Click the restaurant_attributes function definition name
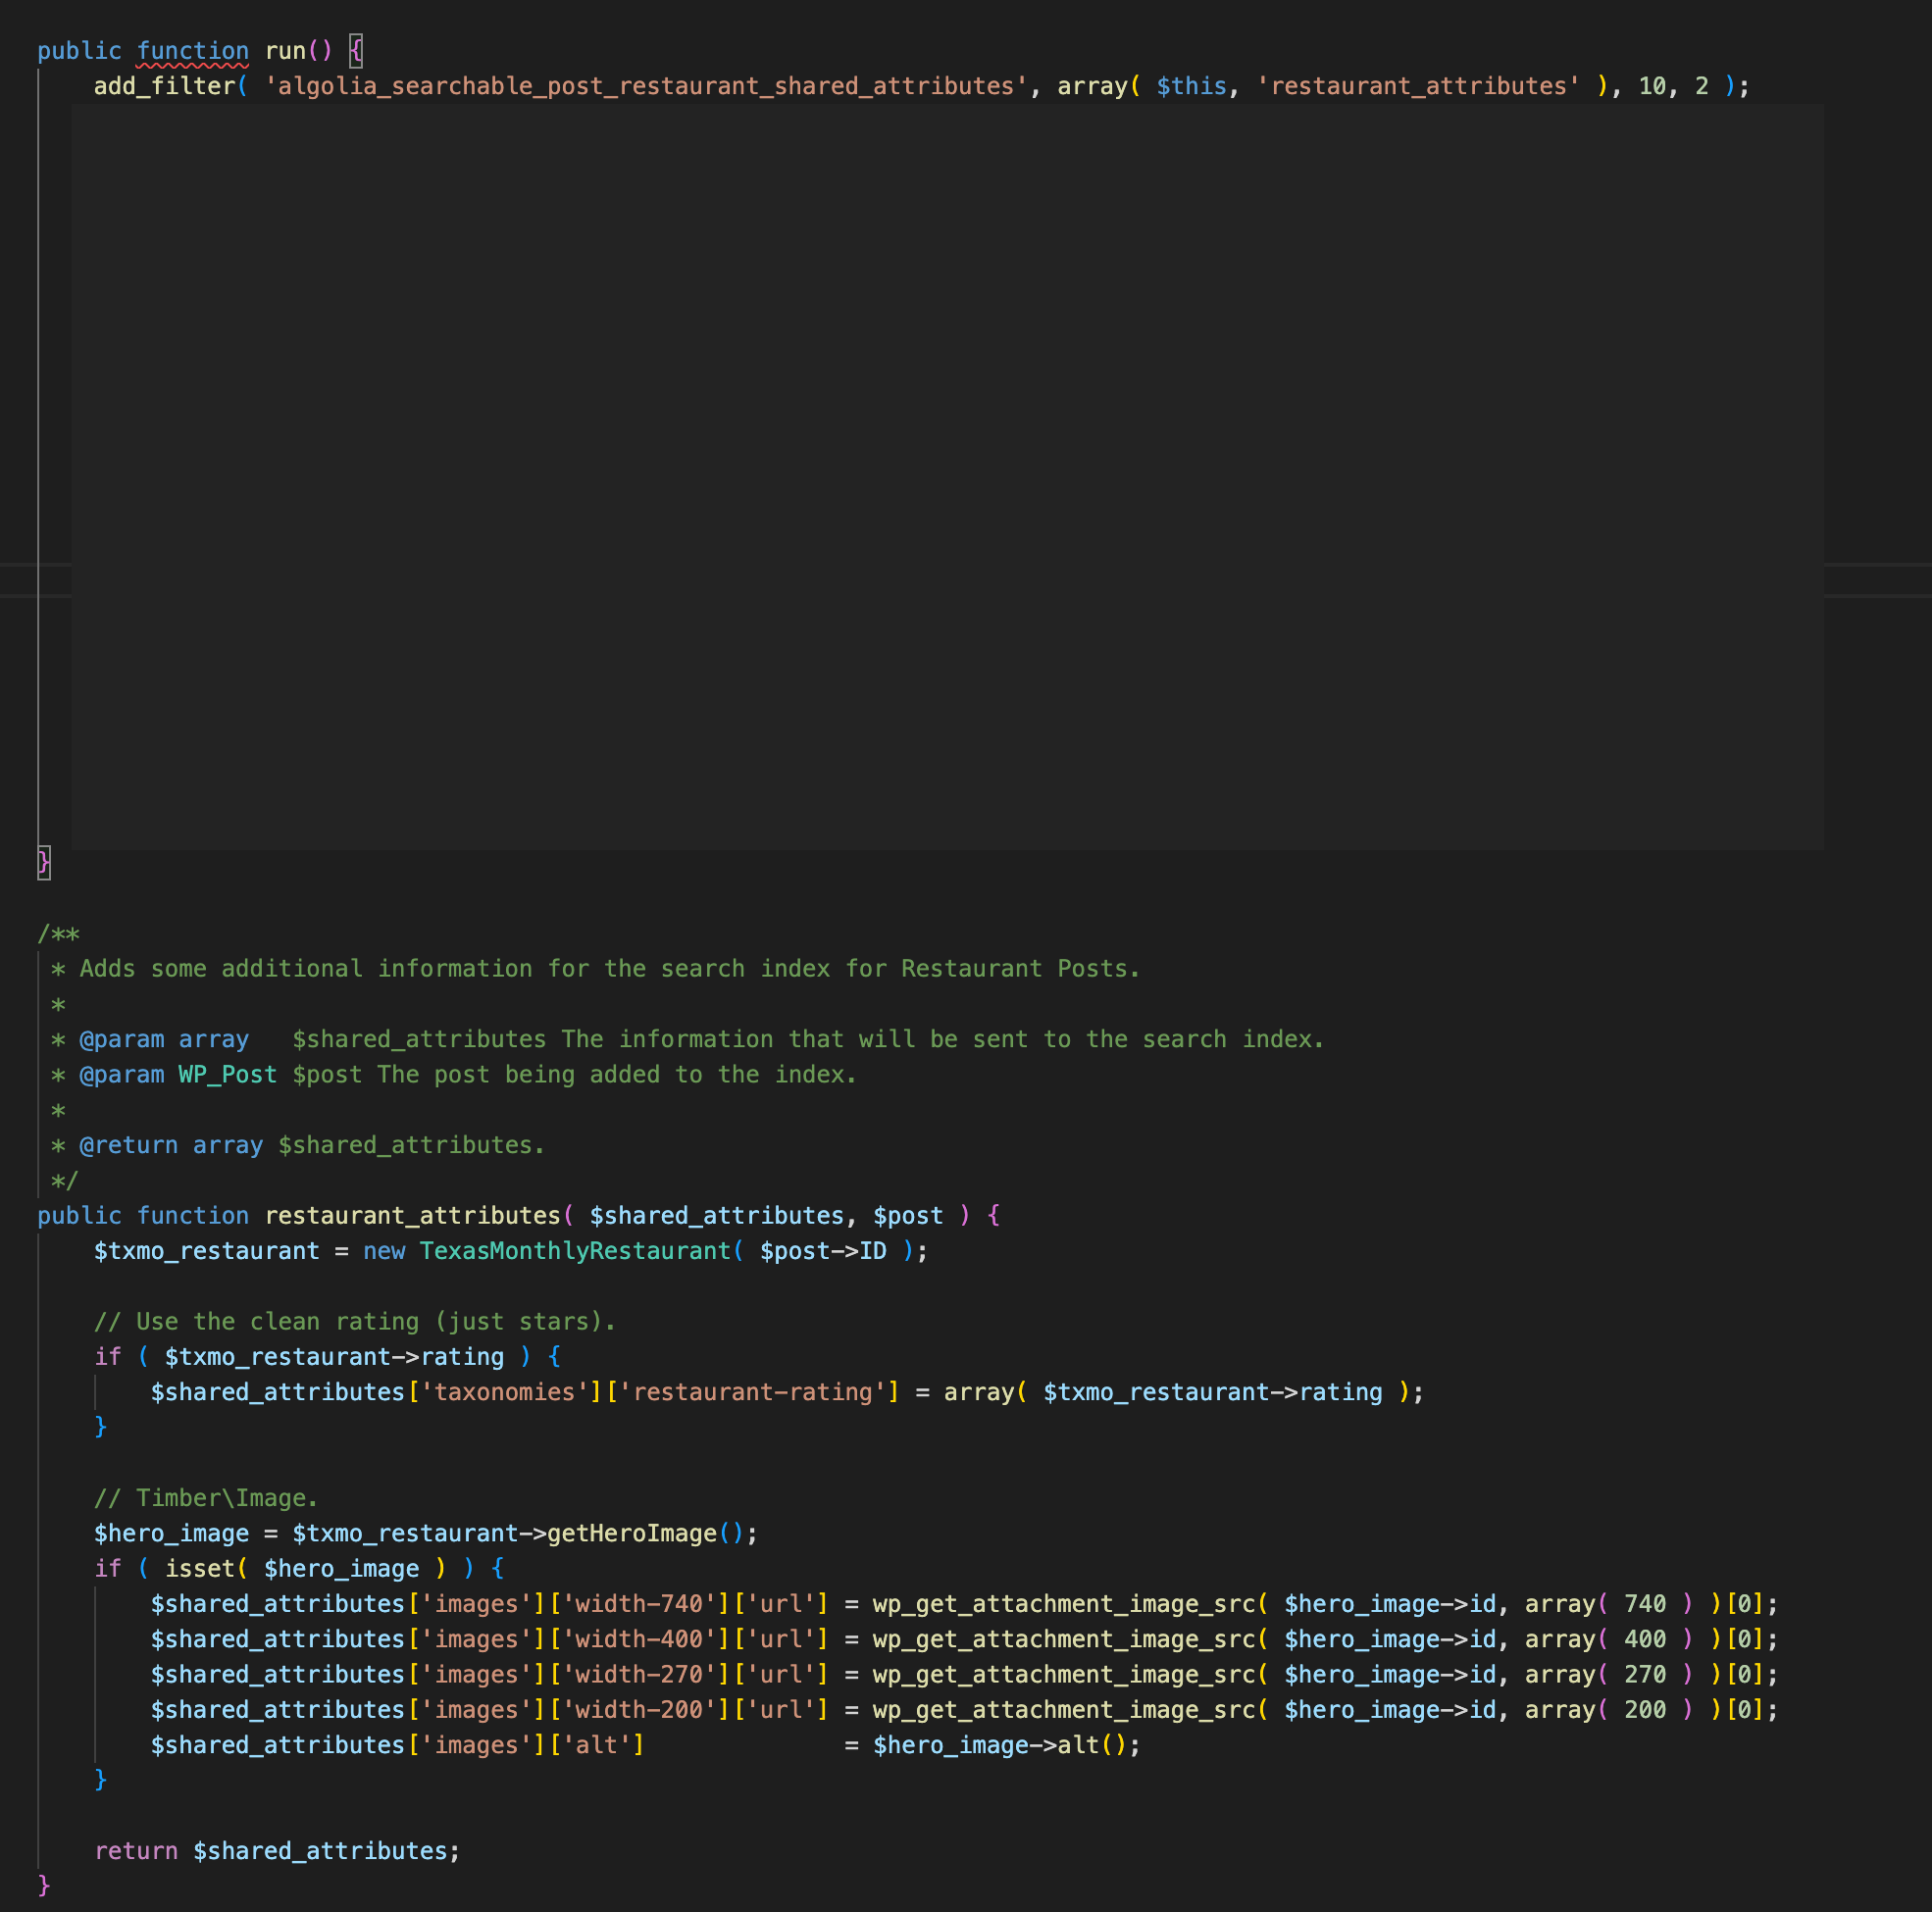This screenshot has height=1912, width=1932. coord(412,1216)
